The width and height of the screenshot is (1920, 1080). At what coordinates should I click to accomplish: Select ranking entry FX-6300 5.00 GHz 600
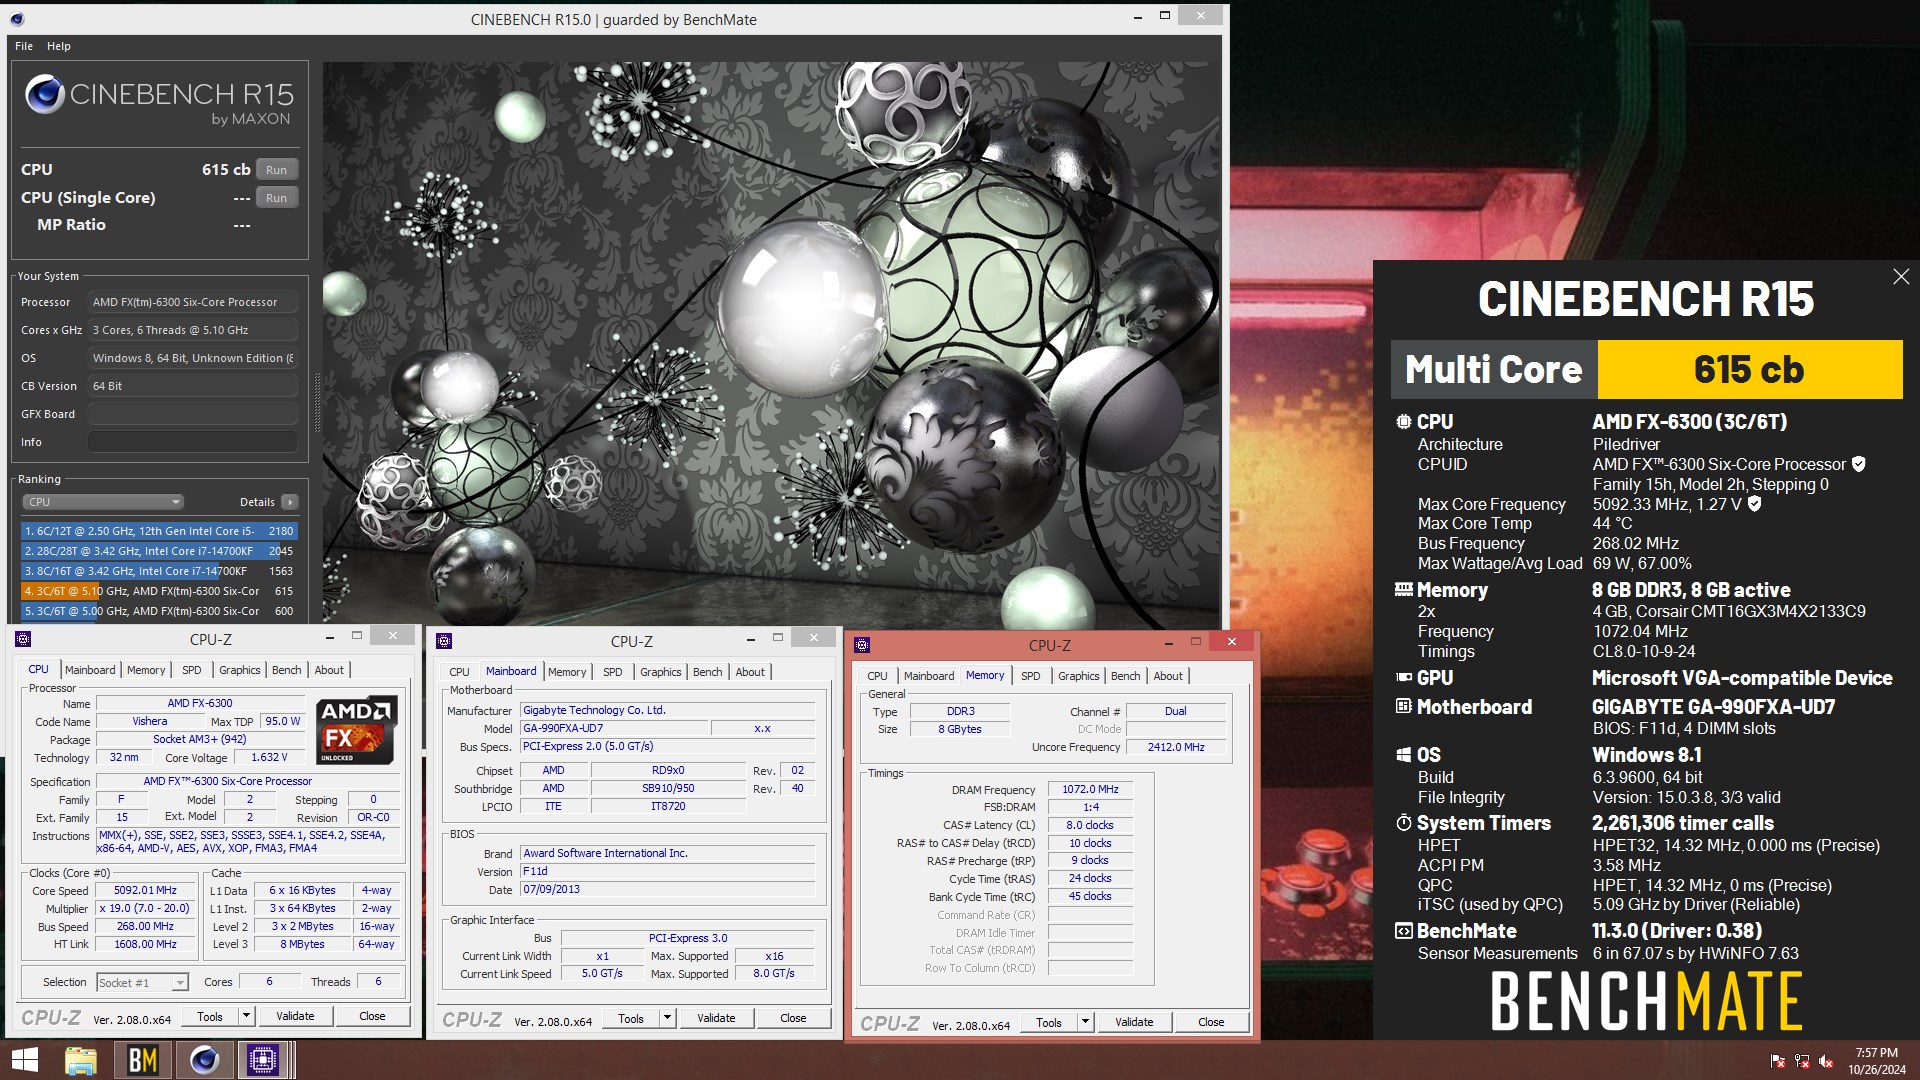tap(159, 611)
